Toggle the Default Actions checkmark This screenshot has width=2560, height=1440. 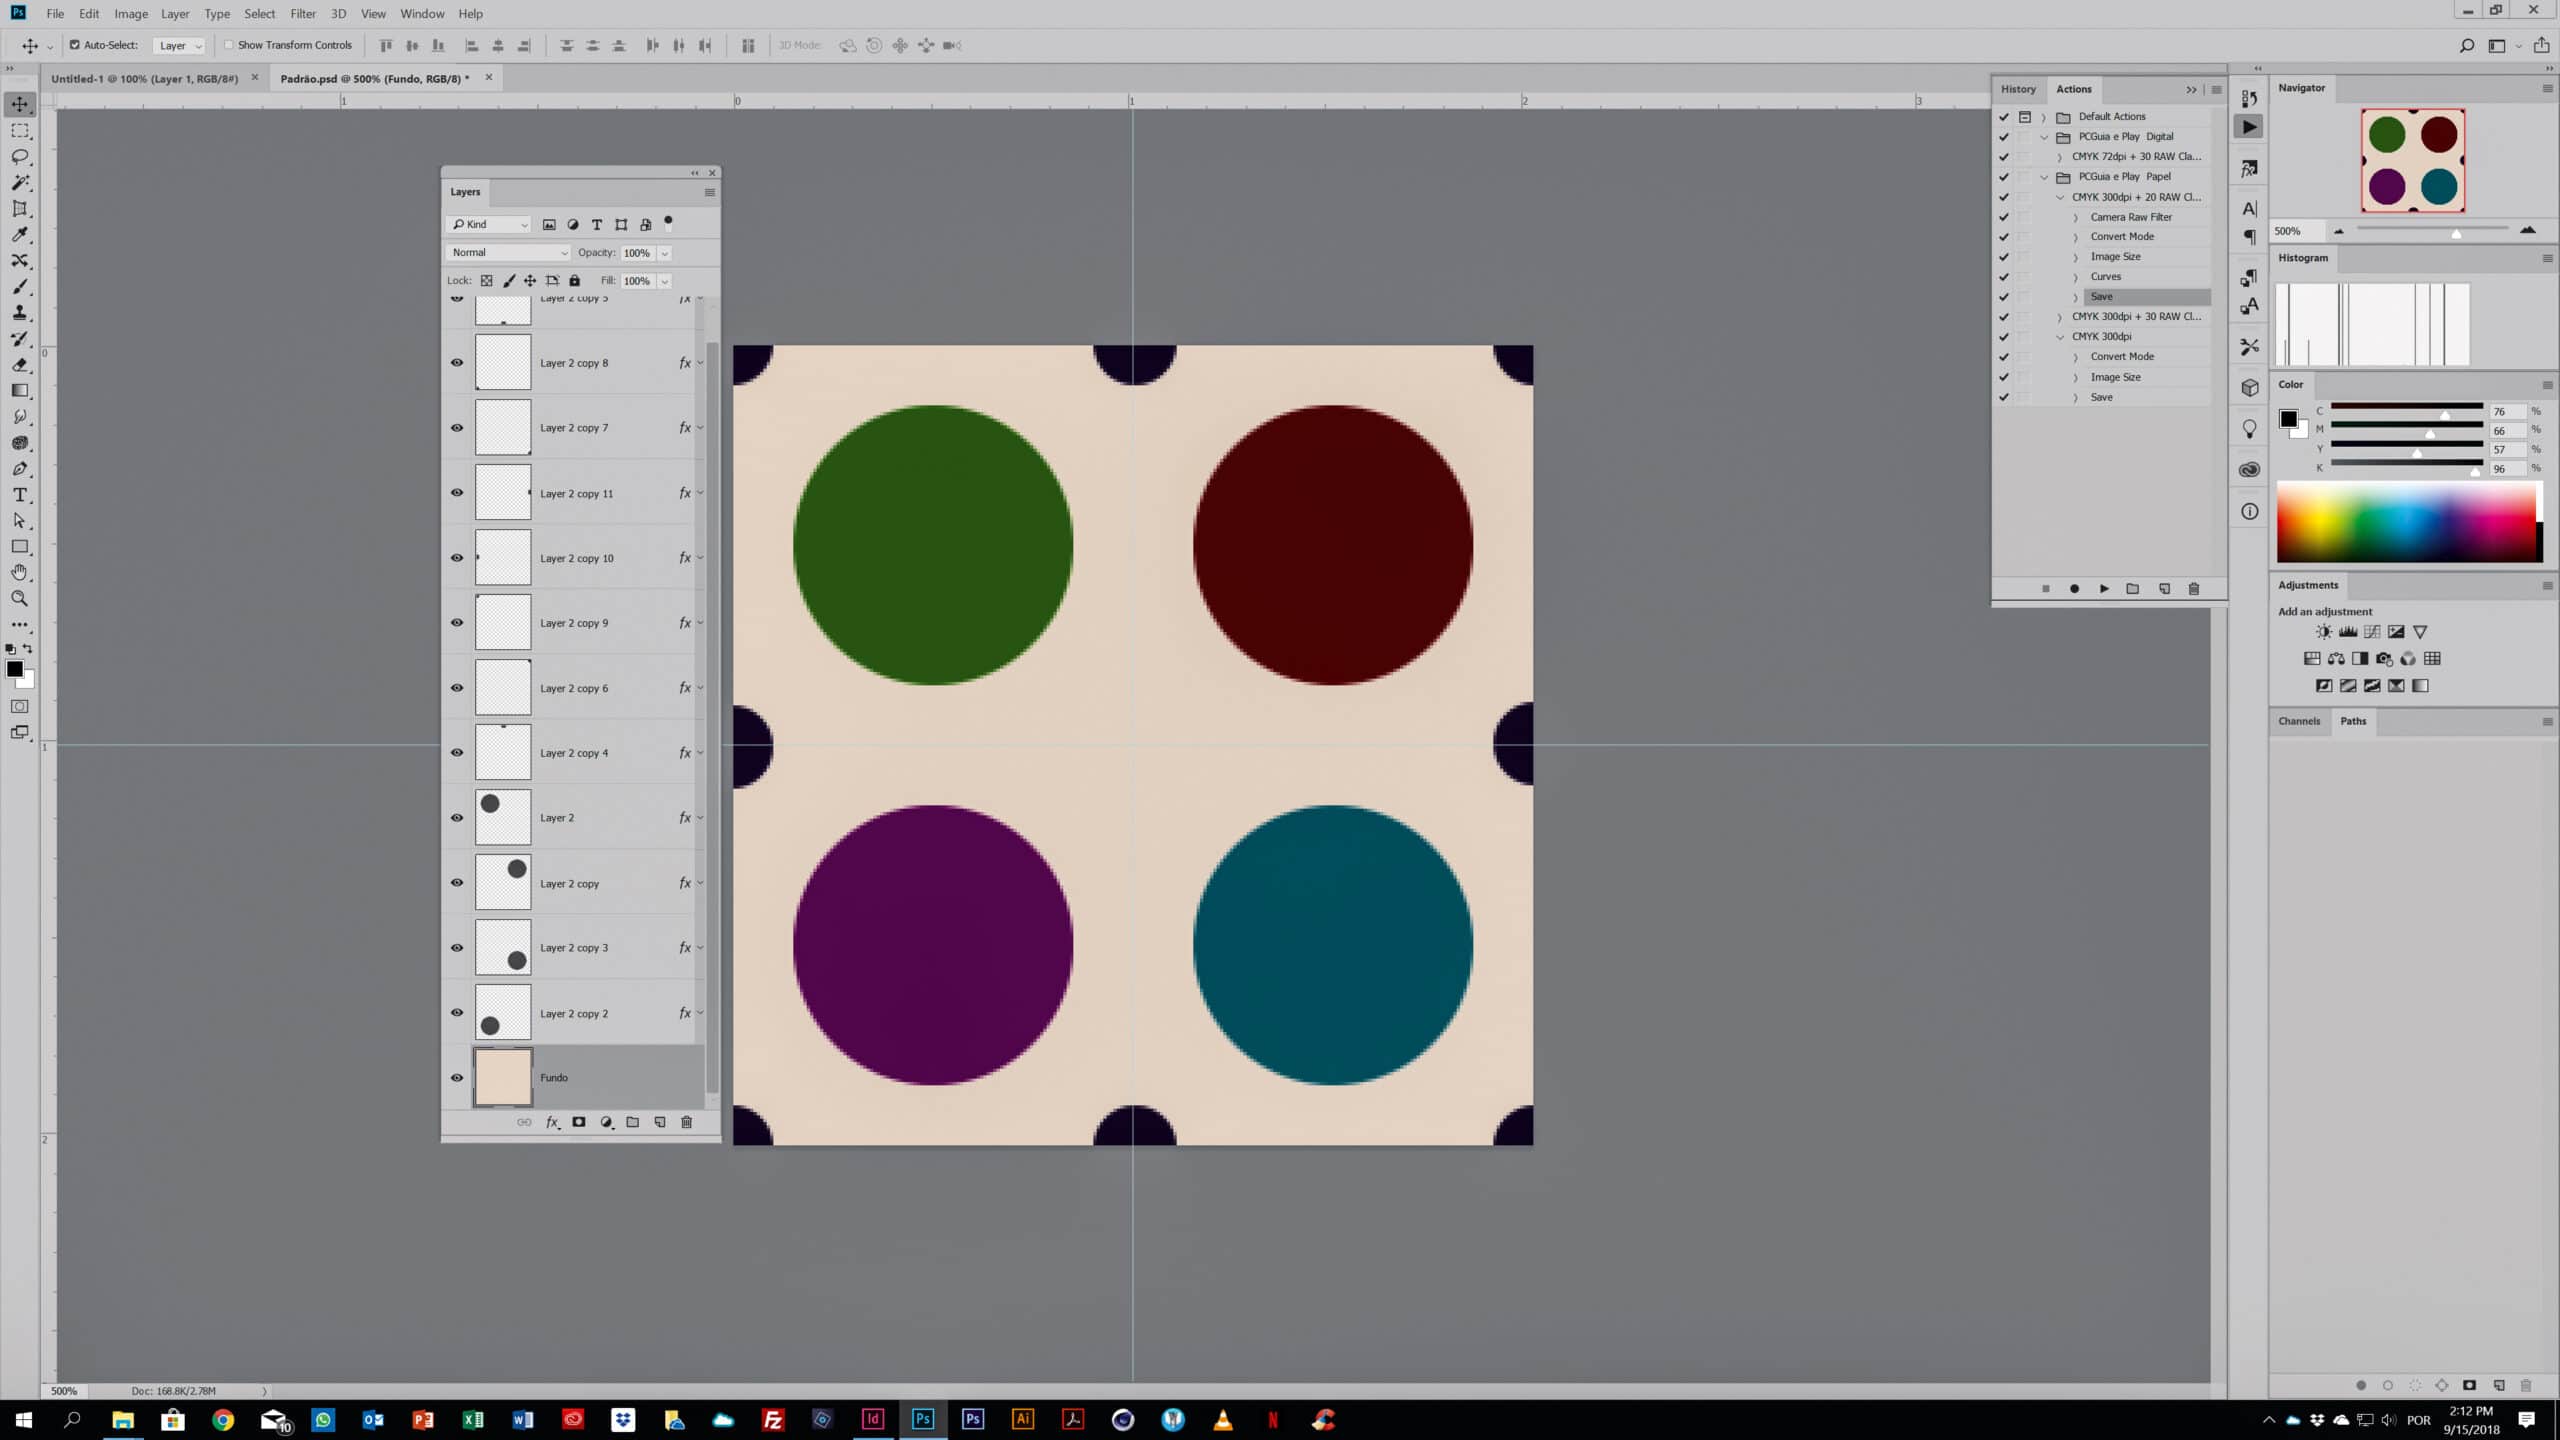coord(2004,117)
